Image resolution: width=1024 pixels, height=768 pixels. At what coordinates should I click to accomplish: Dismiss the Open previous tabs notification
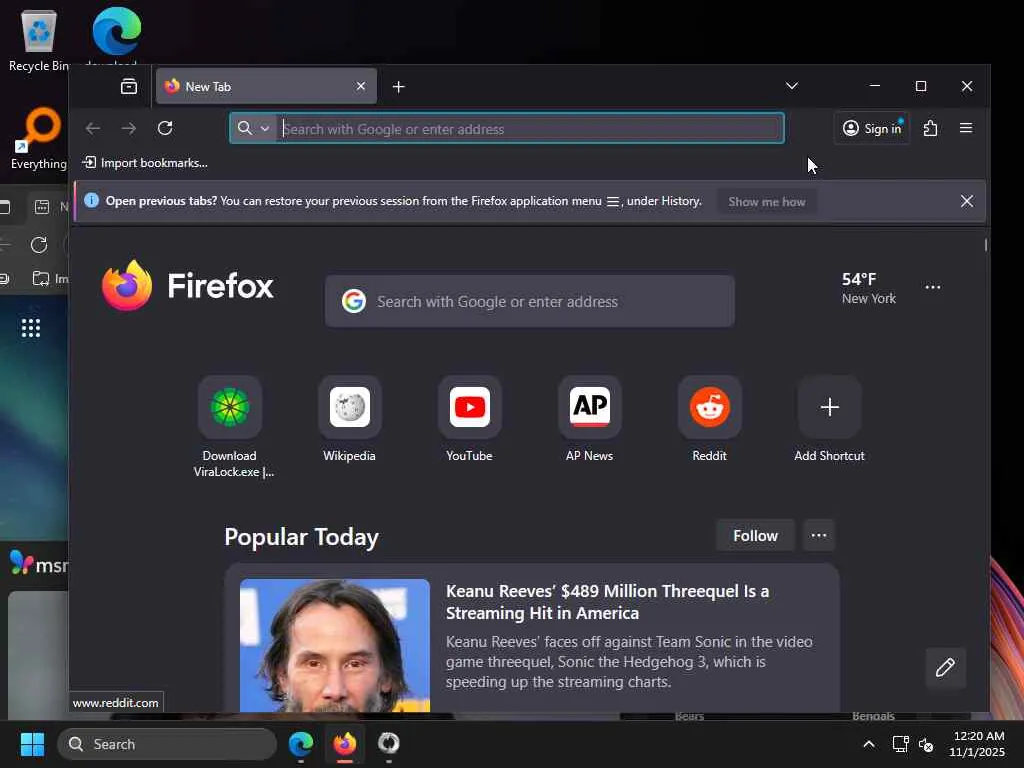pos(967,201)
